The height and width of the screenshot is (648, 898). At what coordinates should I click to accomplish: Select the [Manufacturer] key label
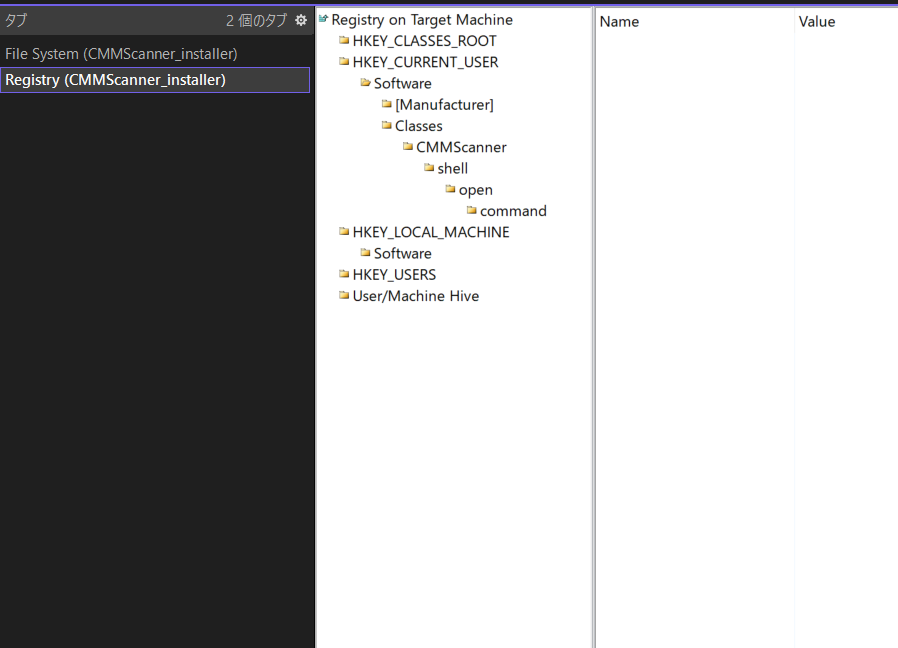[444, 105]
